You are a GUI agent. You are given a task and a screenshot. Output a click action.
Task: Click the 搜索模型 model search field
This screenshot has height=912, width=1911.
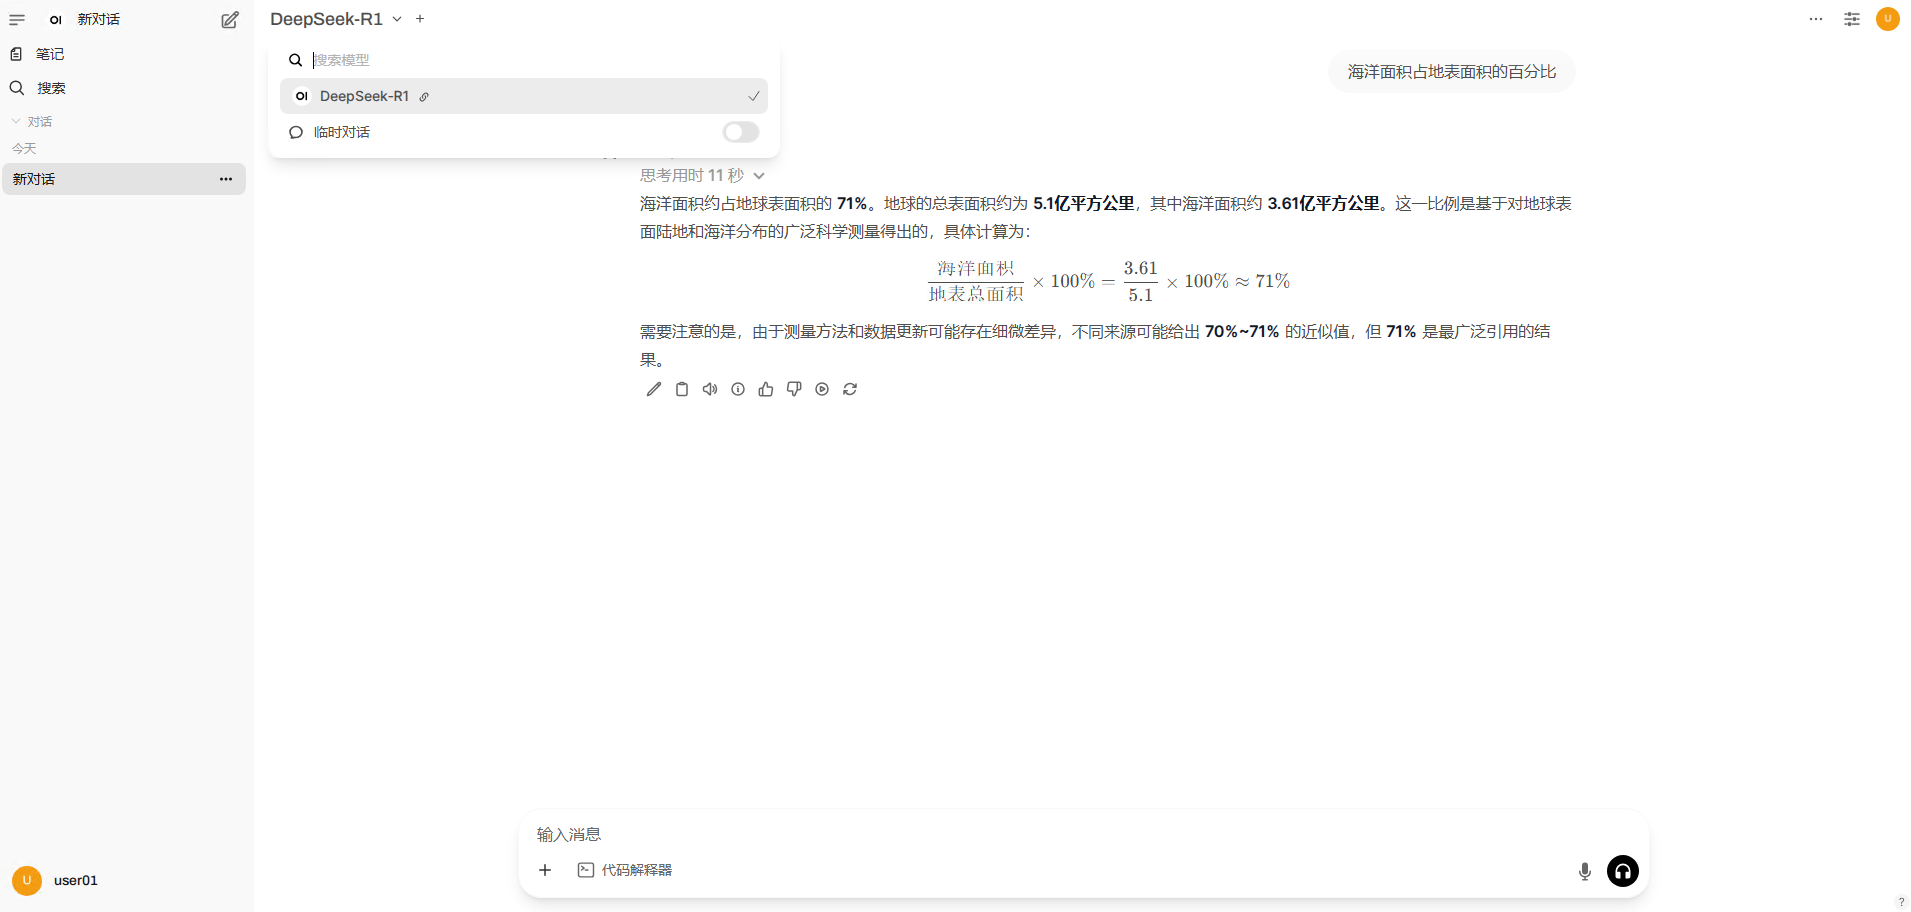[400, 60]
